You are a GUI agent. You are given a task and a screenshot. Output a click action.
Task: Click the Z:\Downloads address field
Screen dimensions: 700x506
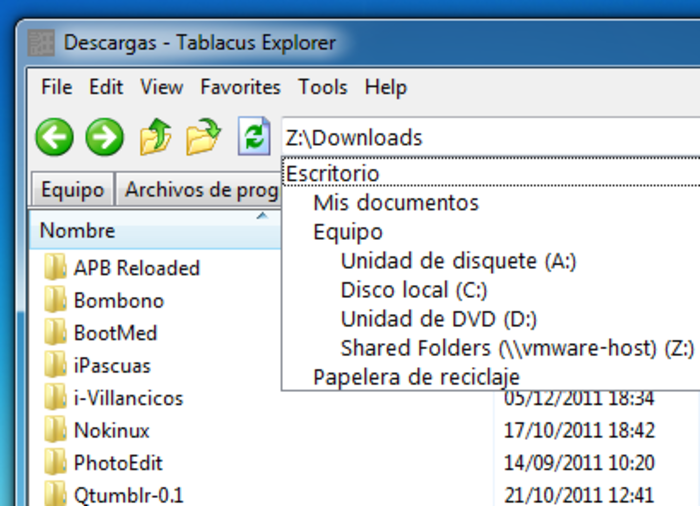tap(490, 137)
